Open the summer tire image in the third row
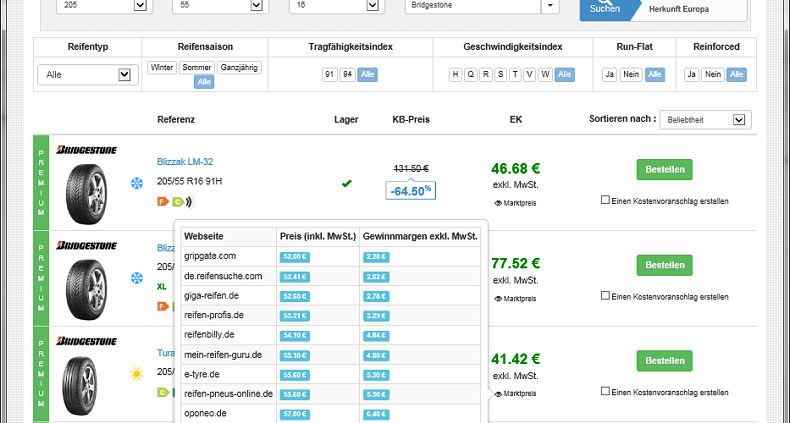790x423 pixels. pos(80,385)
